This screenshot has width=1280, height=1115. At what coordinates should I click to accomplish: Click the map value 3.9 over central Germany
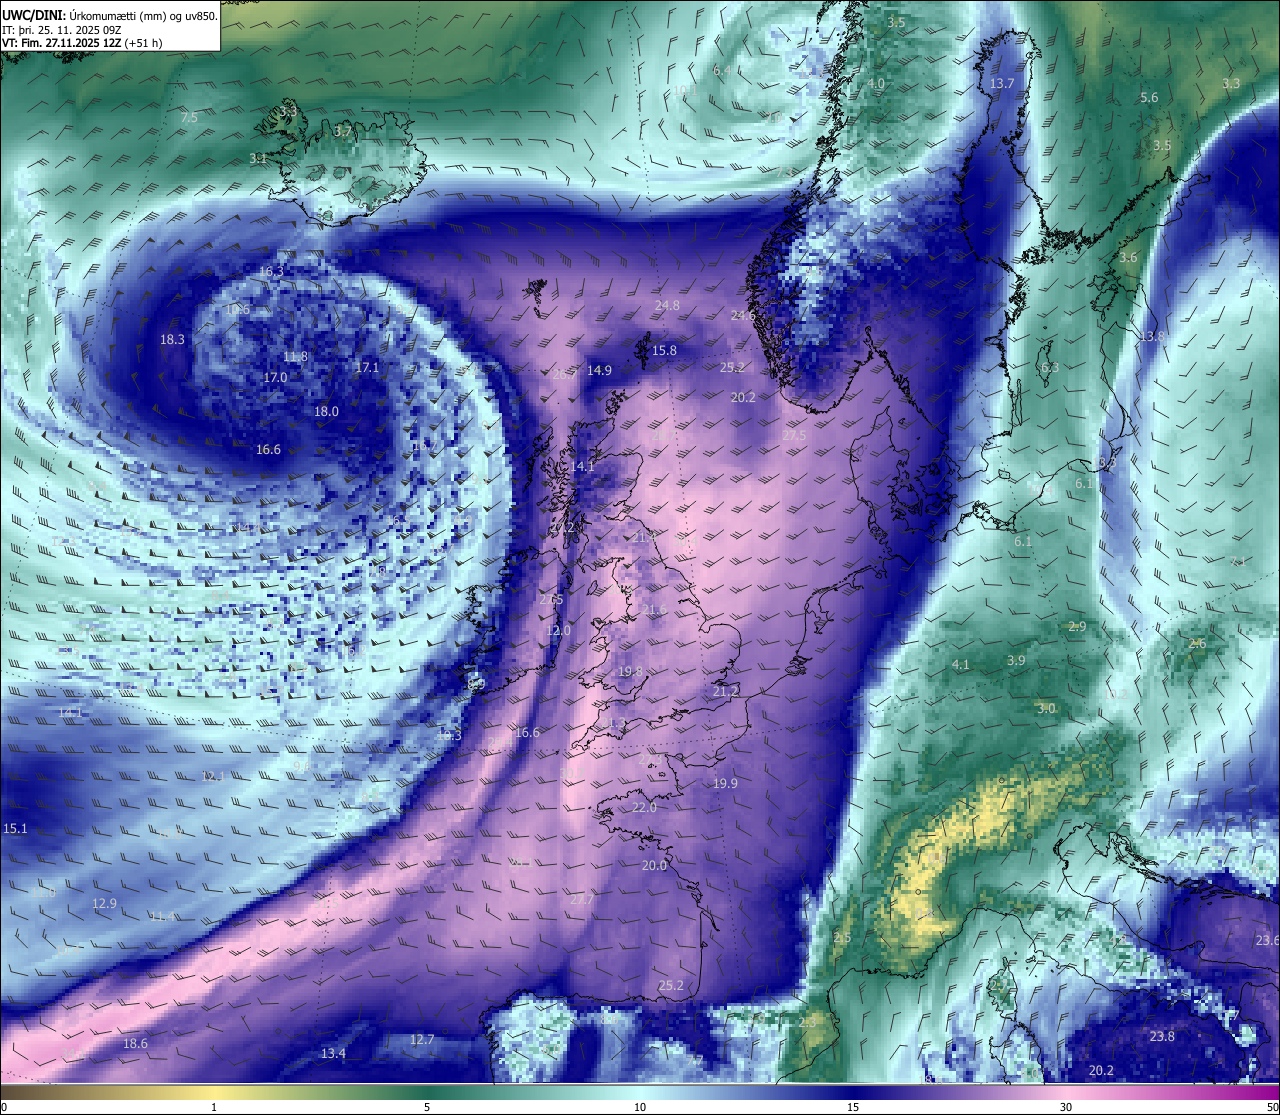pyautogui.click(x=1016, y=660)
